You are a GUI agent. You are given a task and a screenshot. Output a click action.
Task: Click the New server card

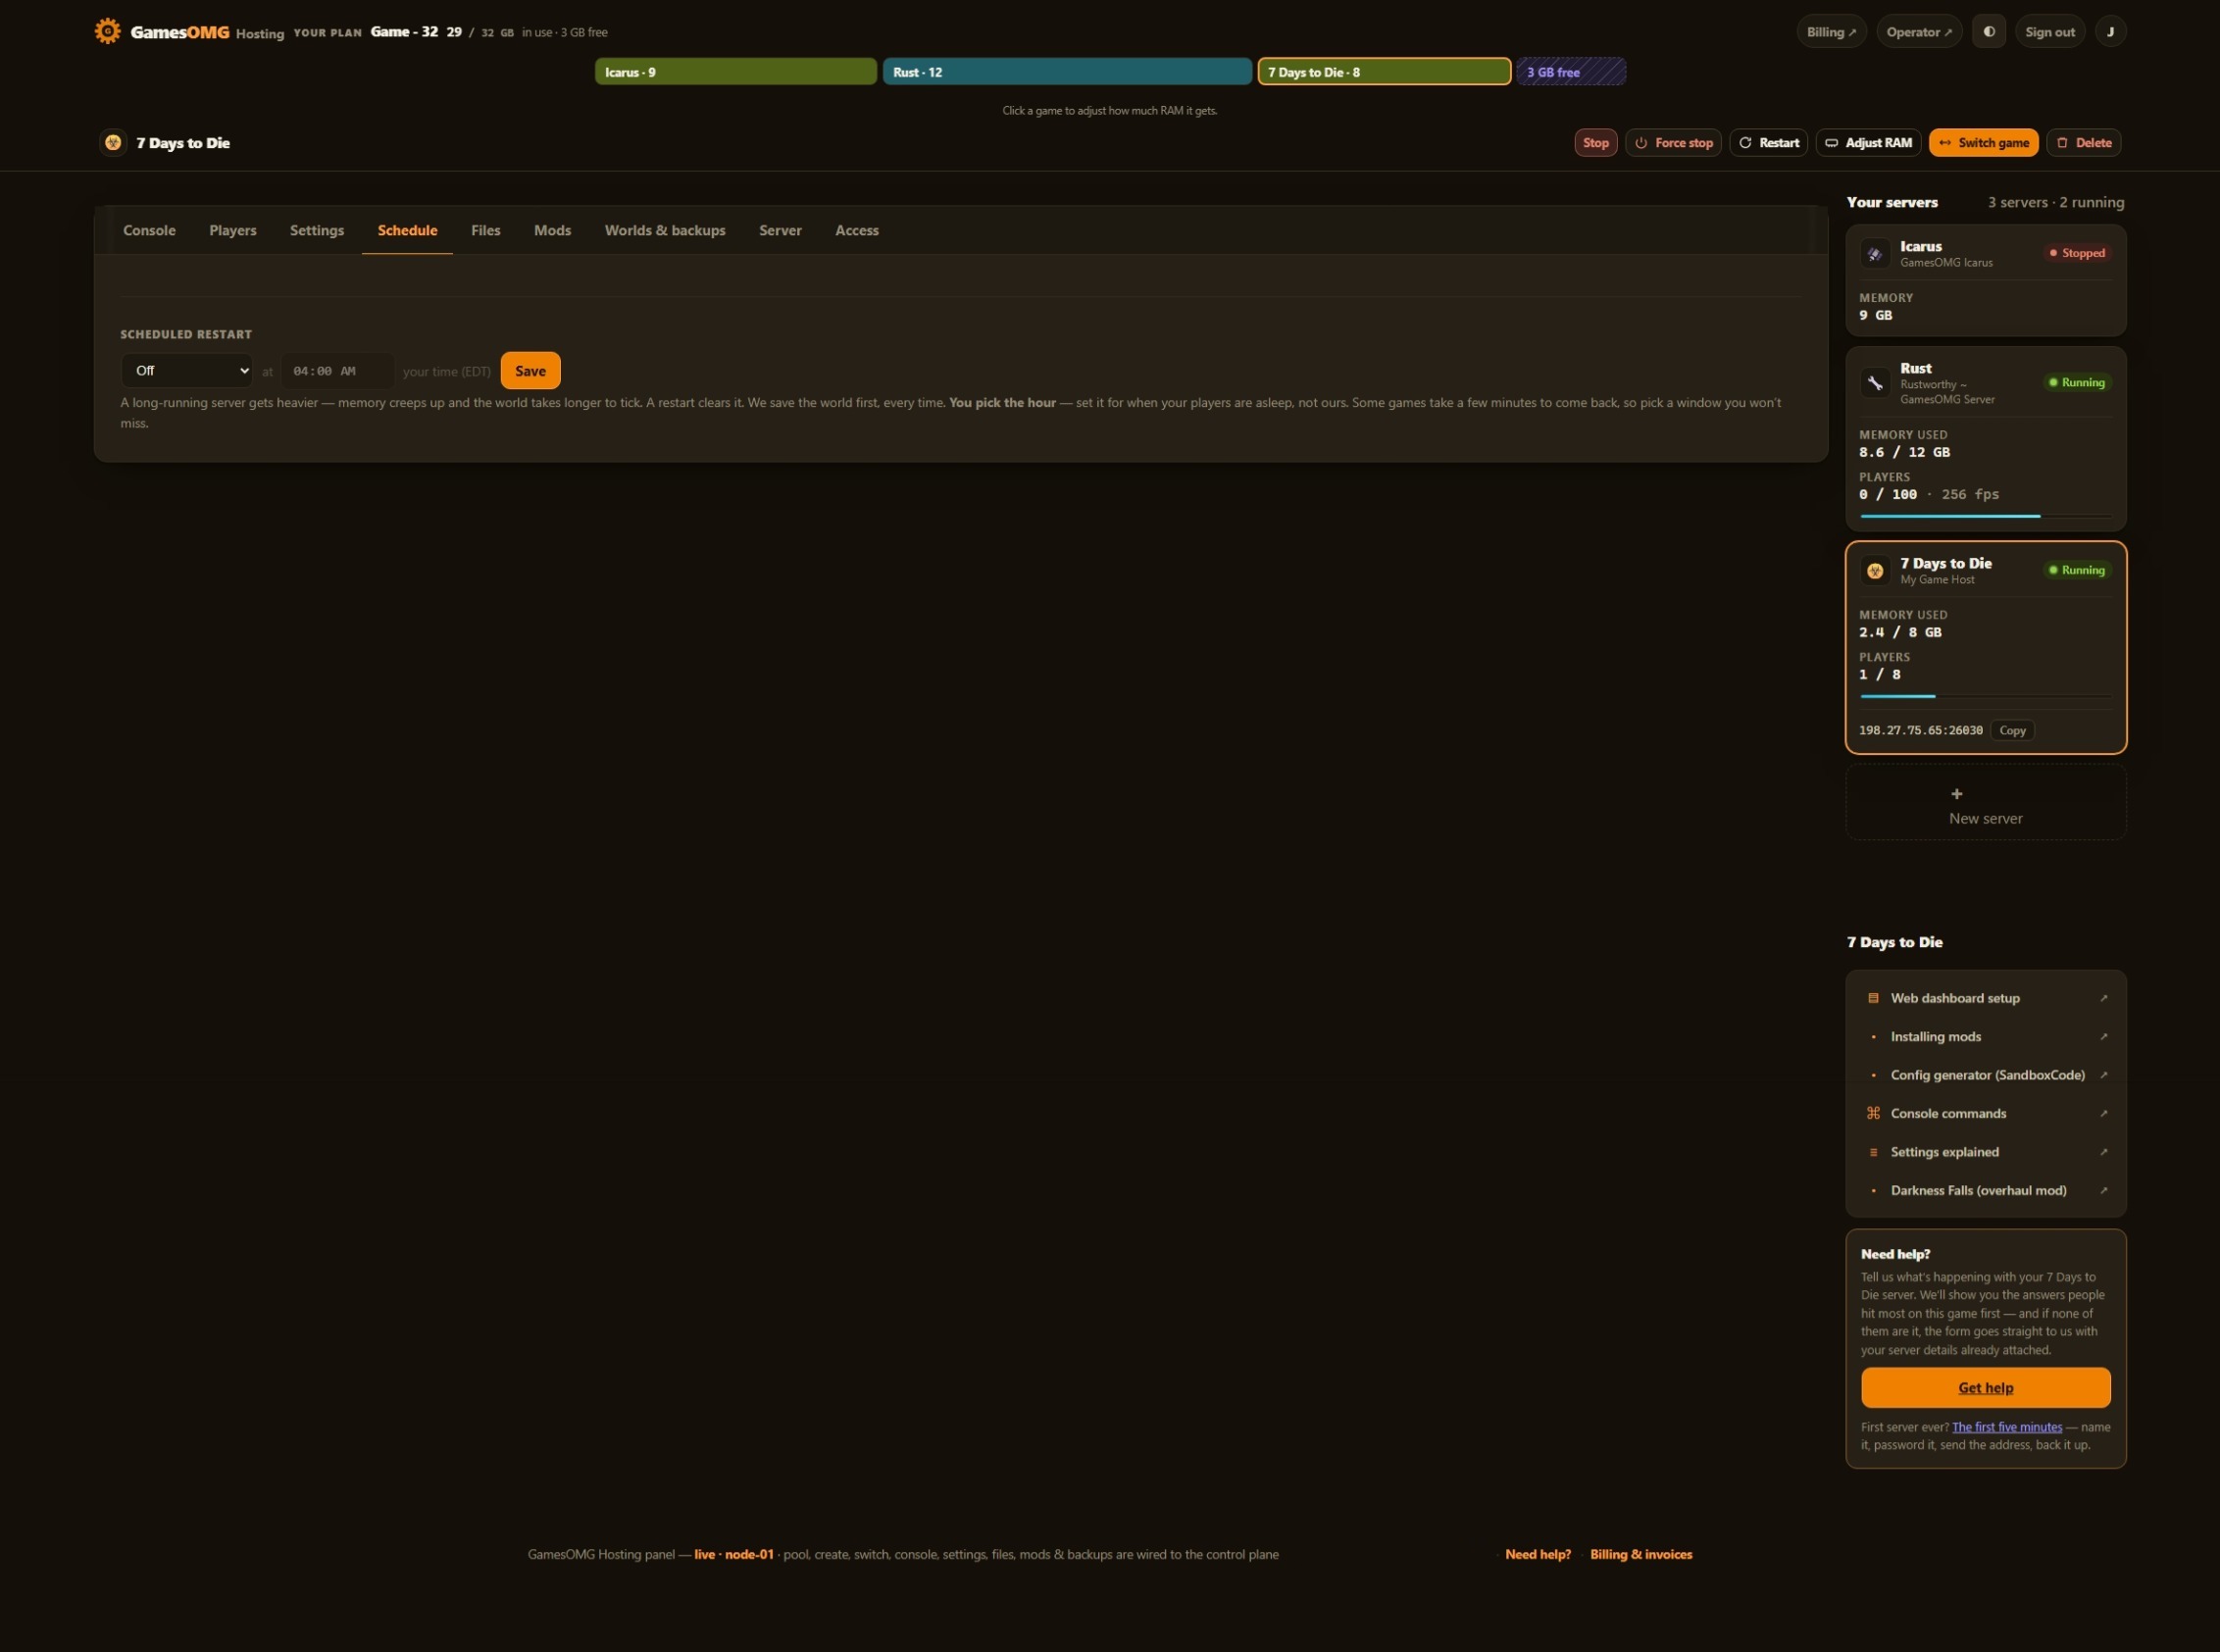coord(1985,803)
